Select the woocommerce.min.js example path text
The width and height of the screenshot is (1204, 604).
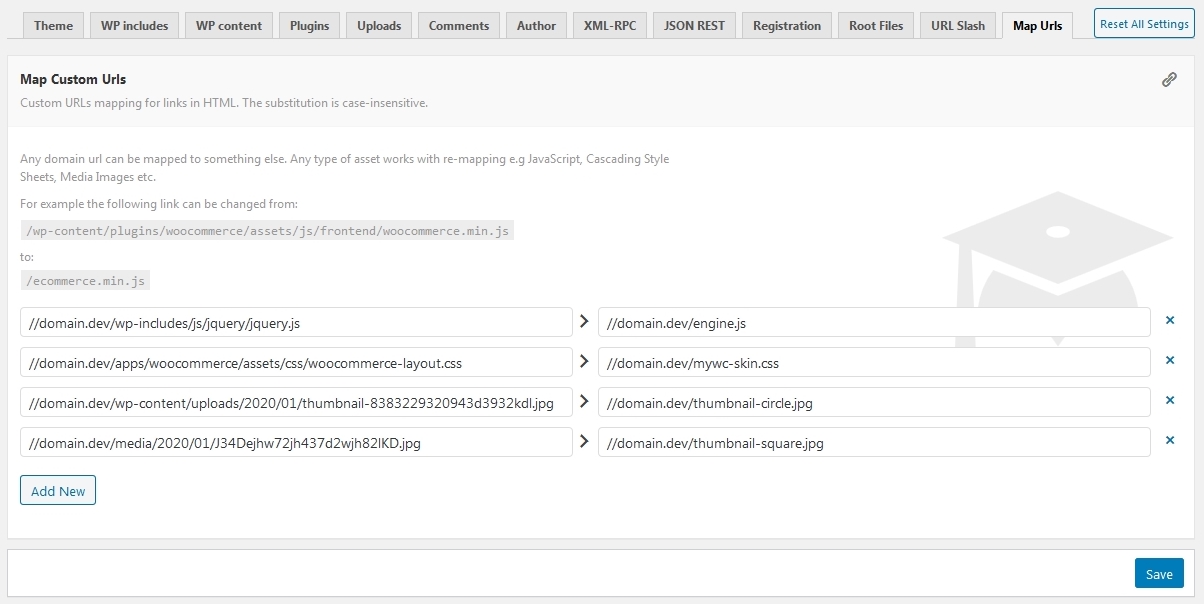coord(267,230)
